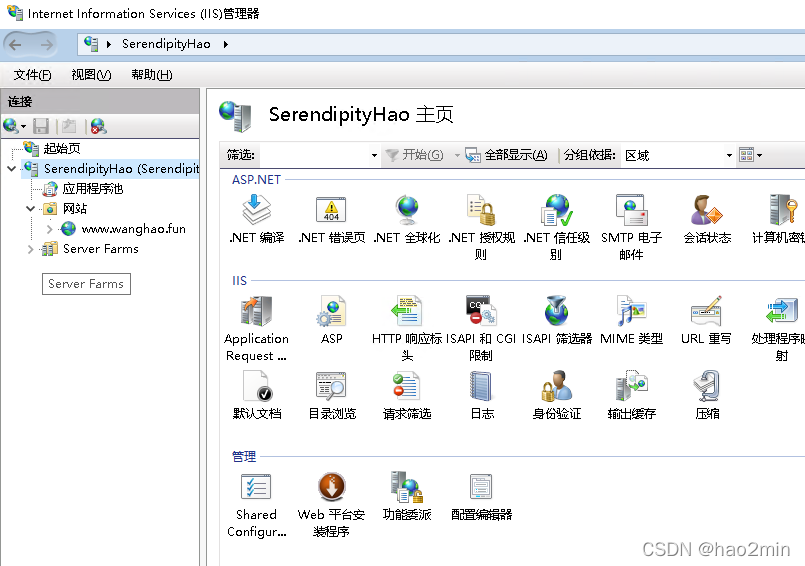The image size is (805, 566).
Task: Open 配置编辑器 feature
Action: point(481,496)
